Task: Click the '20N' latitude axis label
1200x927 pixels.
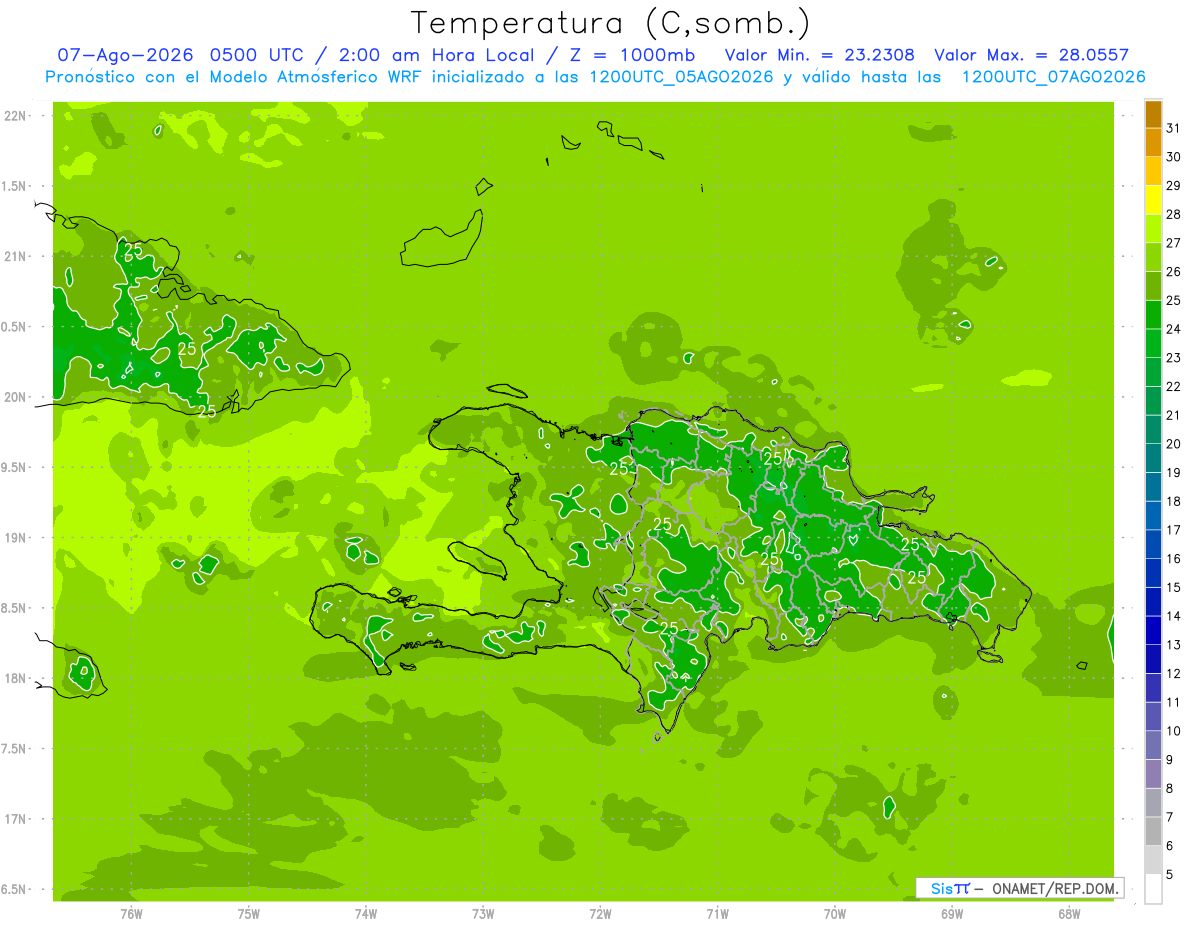Action: (16, 397)
